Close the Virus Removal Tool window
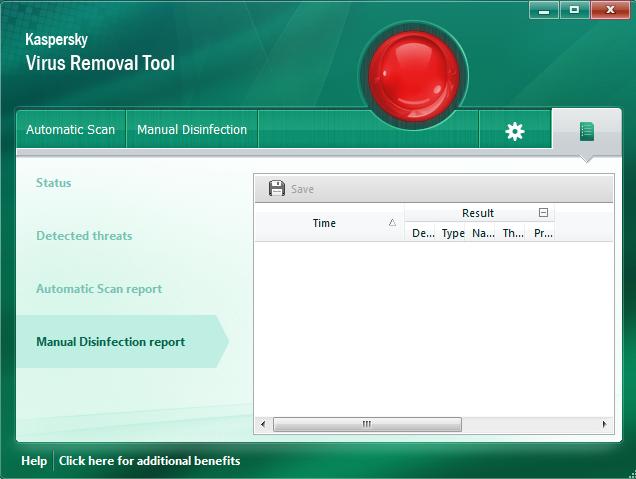Screen dimensions: 636x479 610,10
